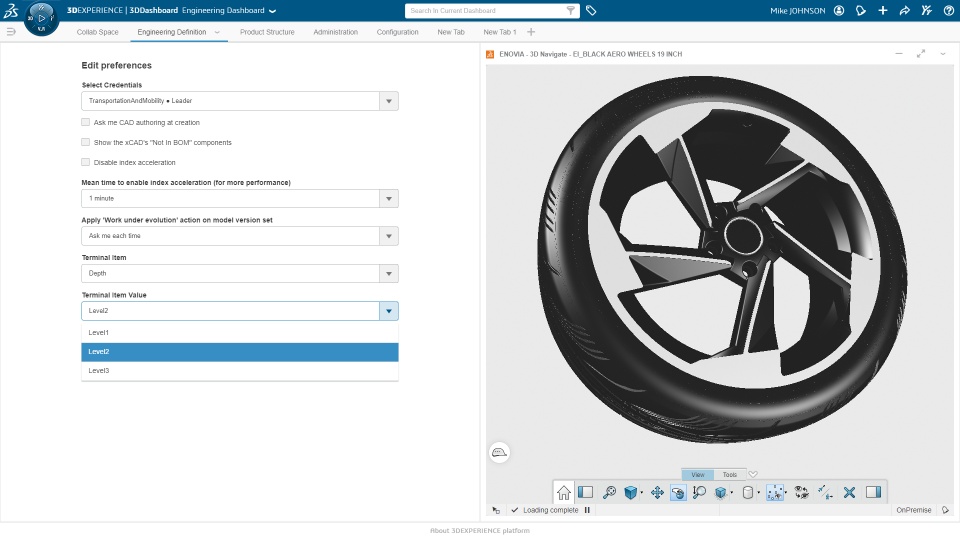Click 'About 3DEXPERIENCE platform' link
960x540 pixels.
479,531
